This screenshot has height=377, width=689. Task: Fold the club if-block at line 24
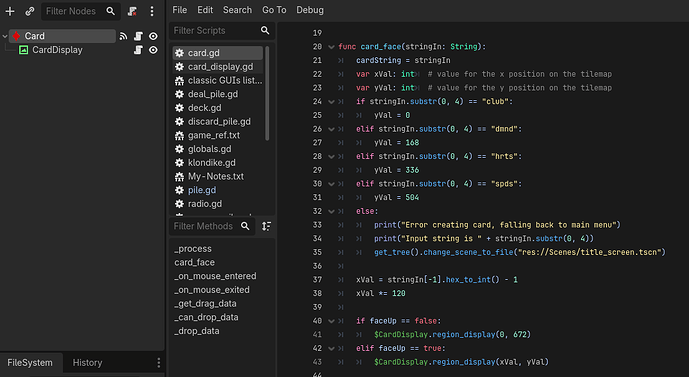[331, 102]
